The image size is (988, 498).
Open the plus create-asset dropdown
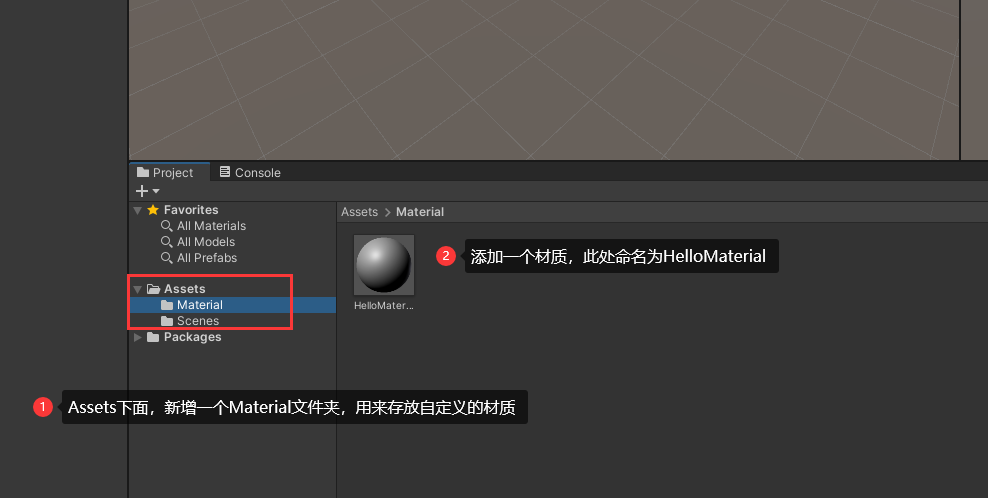coord(147,191)
